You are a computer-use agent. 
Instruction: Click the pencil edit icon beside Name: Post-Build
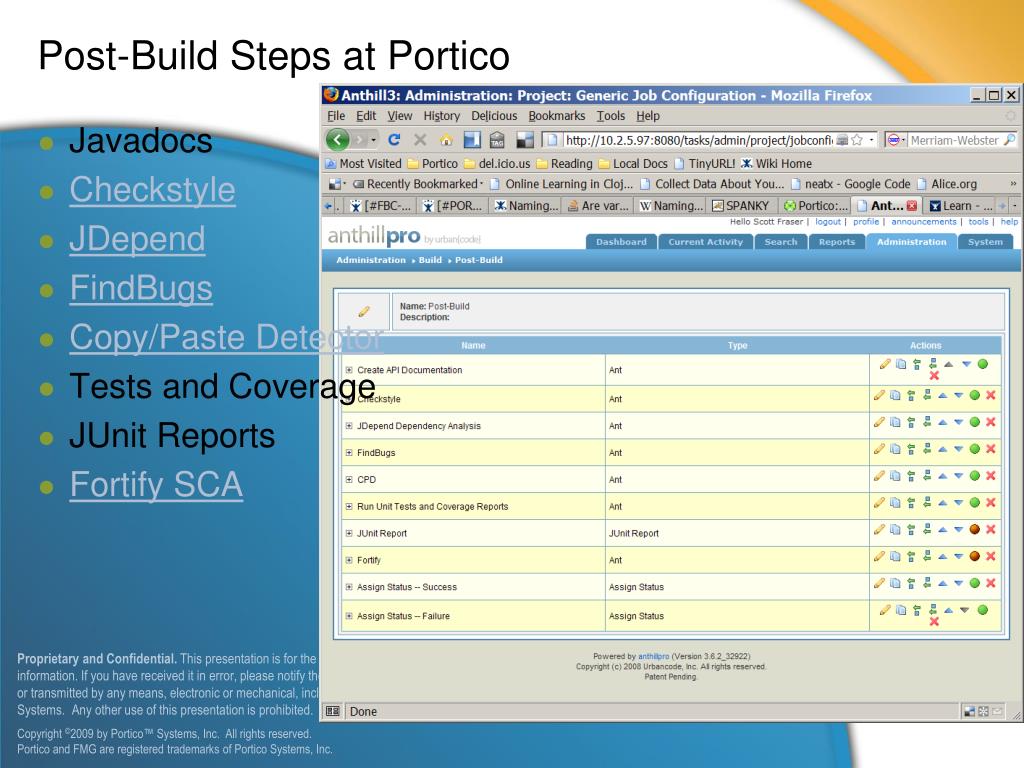364,312
